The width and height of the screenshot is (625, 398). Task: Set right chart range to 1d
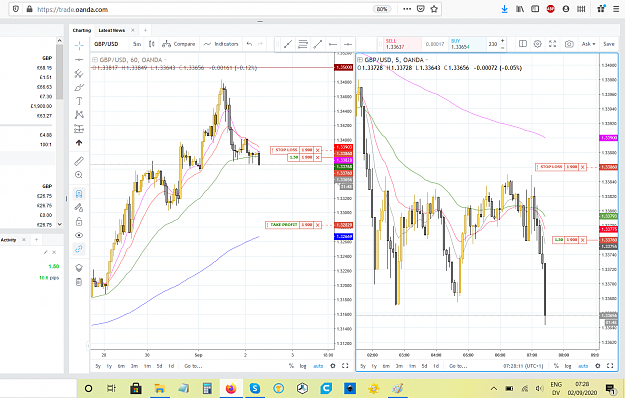click(x=436, y=366)
